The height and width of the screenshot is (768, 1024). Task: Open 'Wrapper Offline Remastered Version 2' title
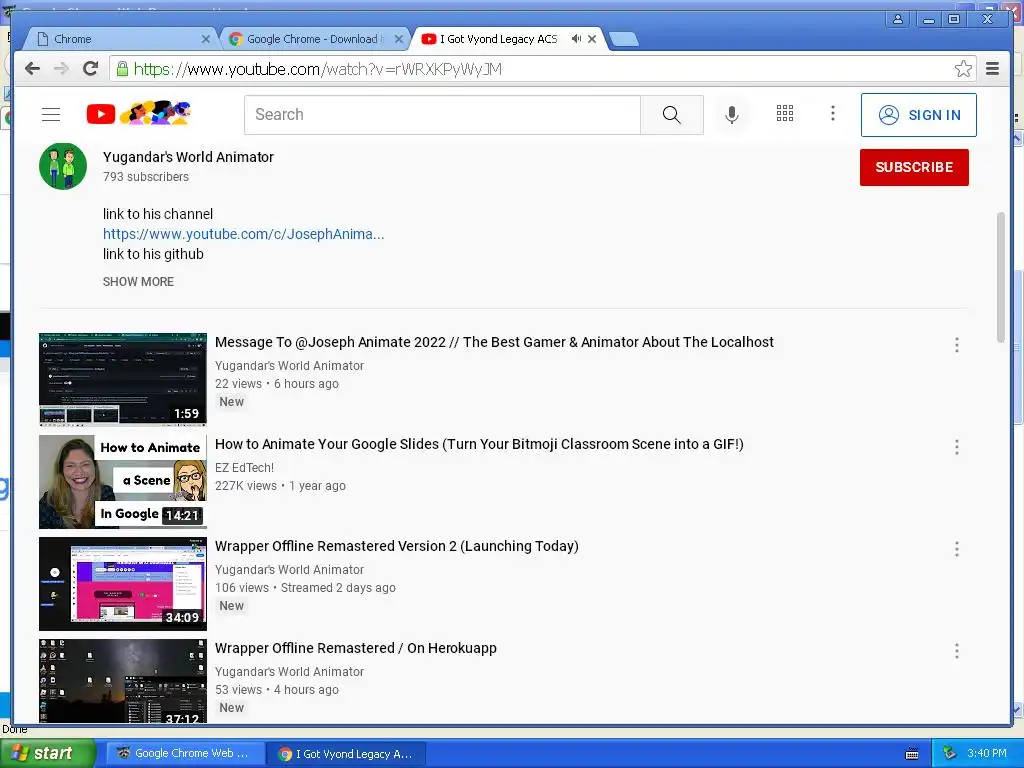pos(396,546)
